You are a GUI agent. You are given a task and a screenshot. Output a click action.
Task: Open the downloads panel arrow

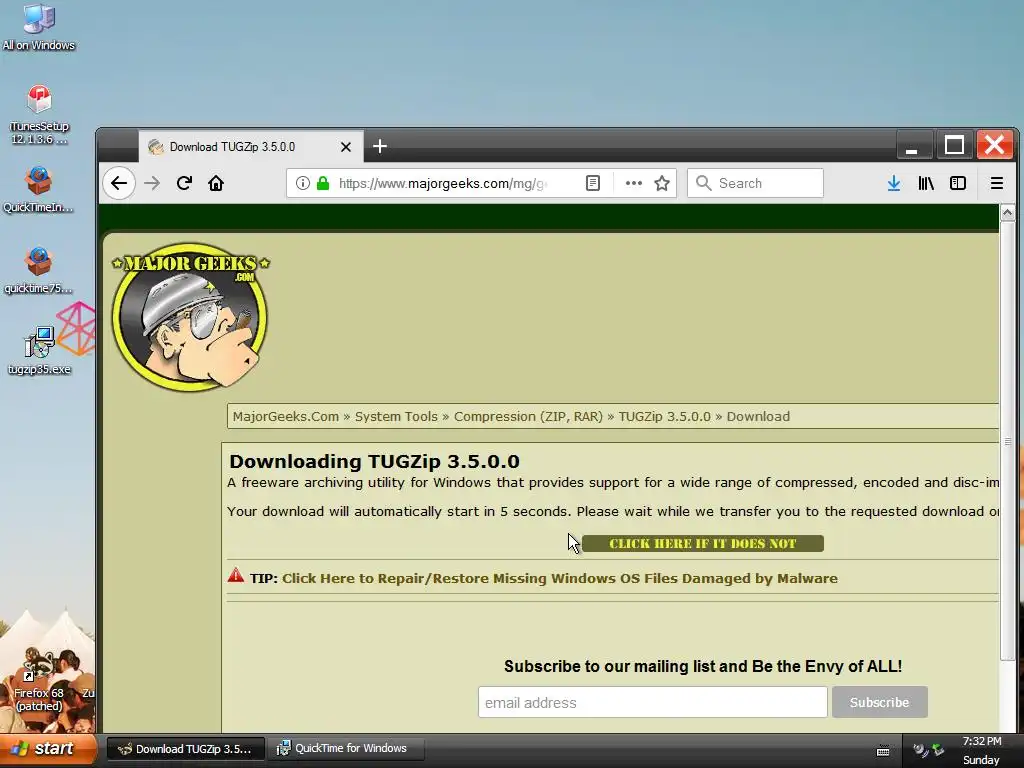(894, 184)
